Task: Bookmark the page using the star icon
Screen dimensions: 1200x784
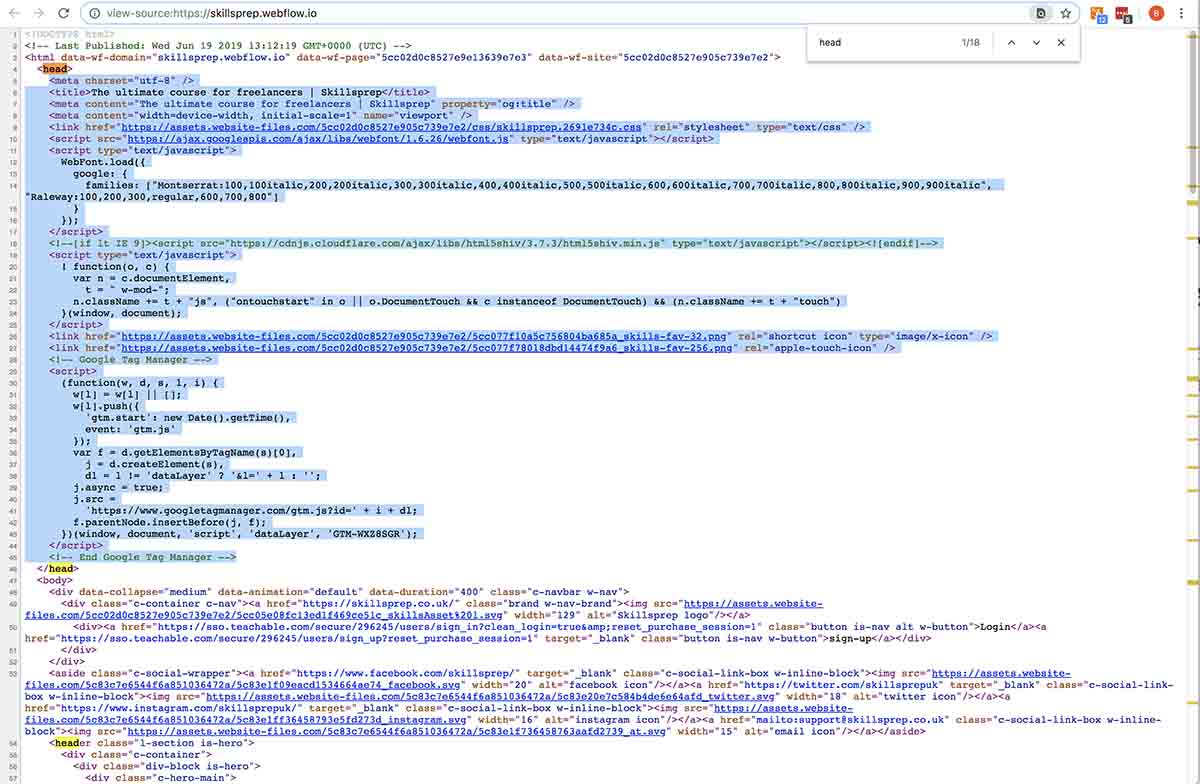Action: (x=1066, y=14)
